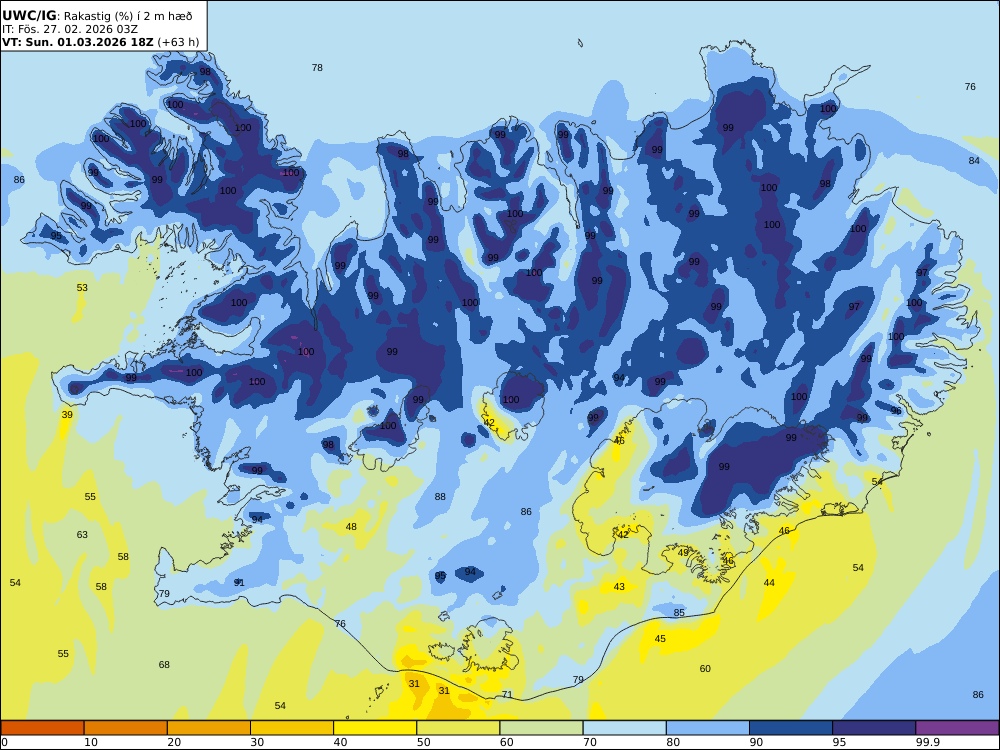Click the value 96 in the eastern fjords
Image resolution: width=1000 pixels, height=750 pixels.
[x=896, y=411]
